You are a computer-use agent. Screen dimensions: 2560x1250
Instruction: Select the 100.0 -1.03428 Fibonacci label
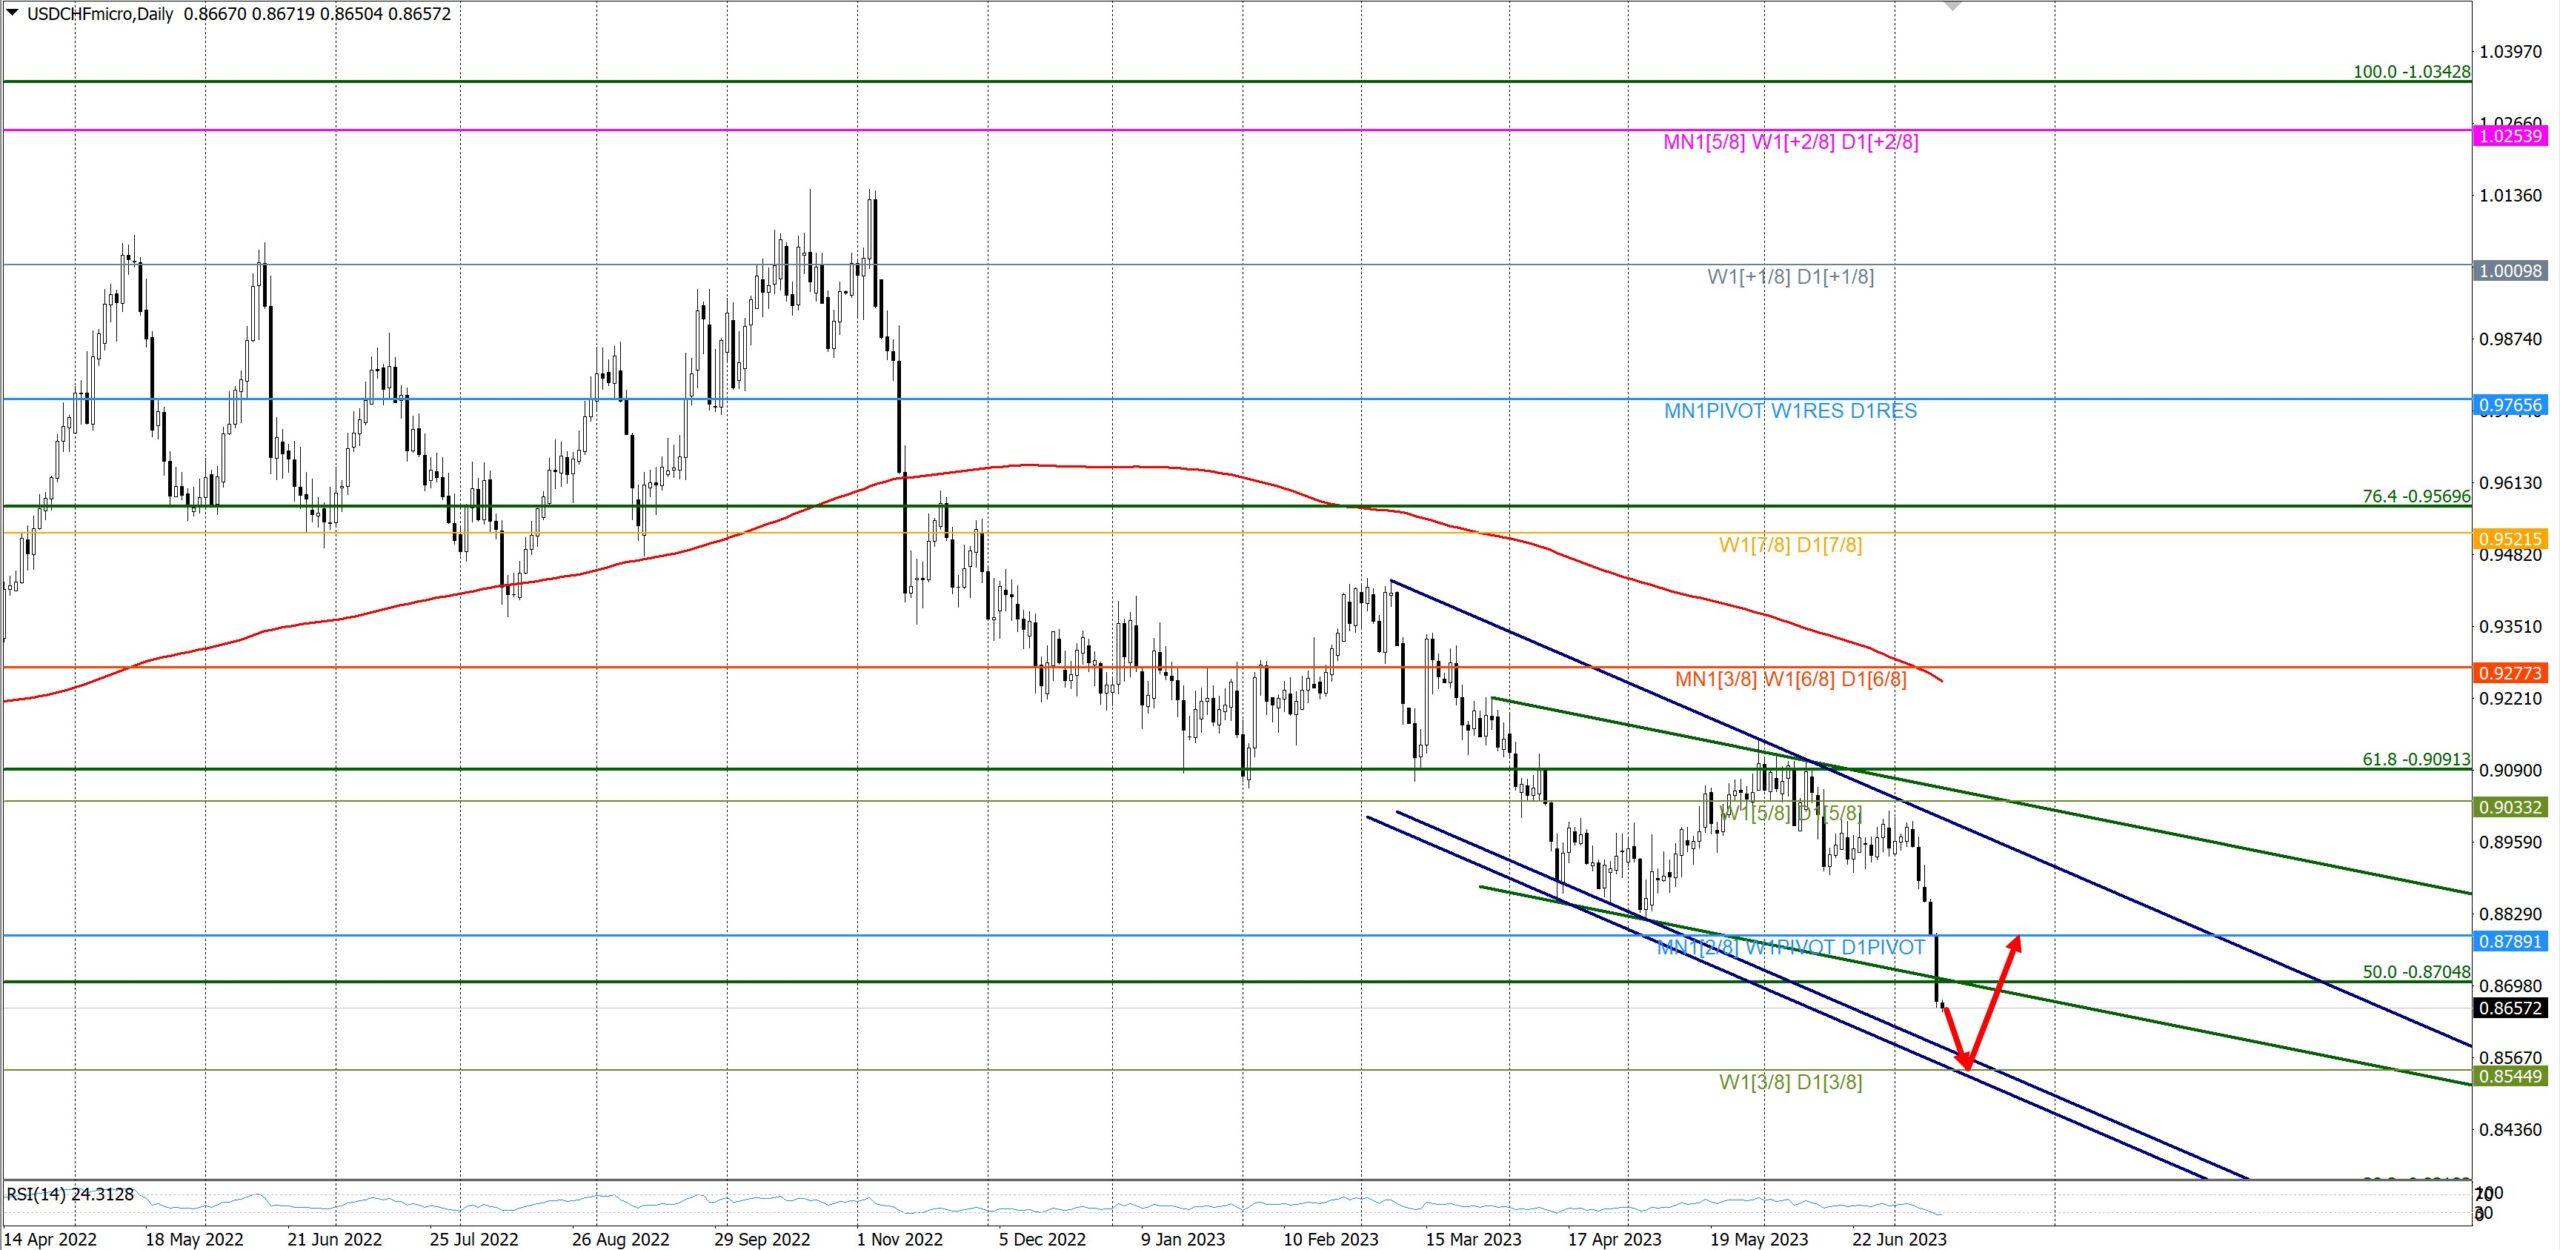tap(2411, 72)
